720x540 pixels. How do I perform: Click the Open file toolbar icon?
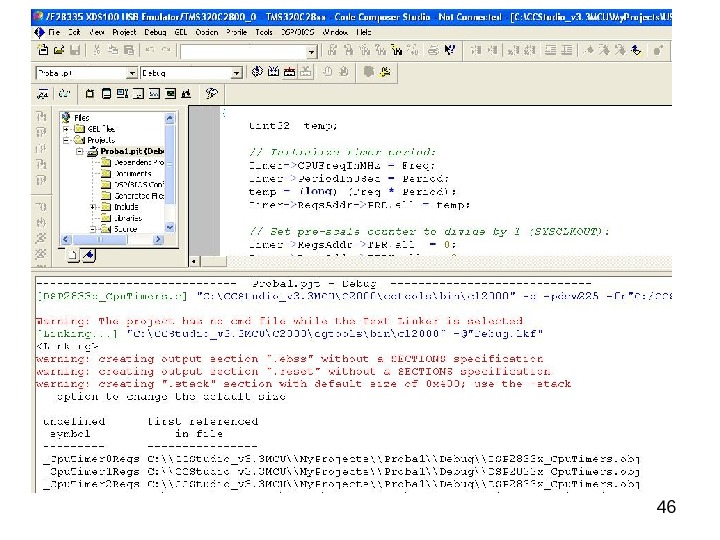click(x=59, y=50)
